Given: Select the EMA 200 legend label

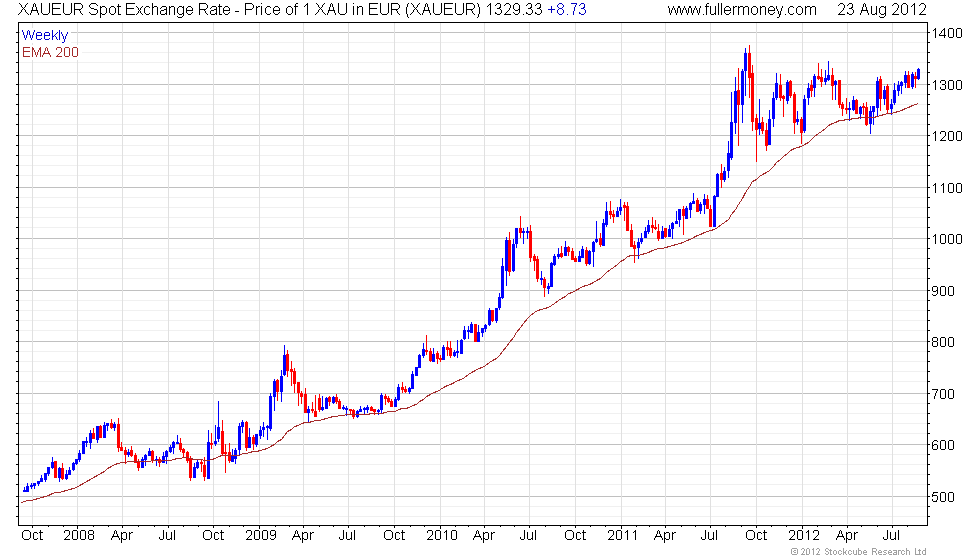Looking at the screenshot, I should click(x=50, y=52).
